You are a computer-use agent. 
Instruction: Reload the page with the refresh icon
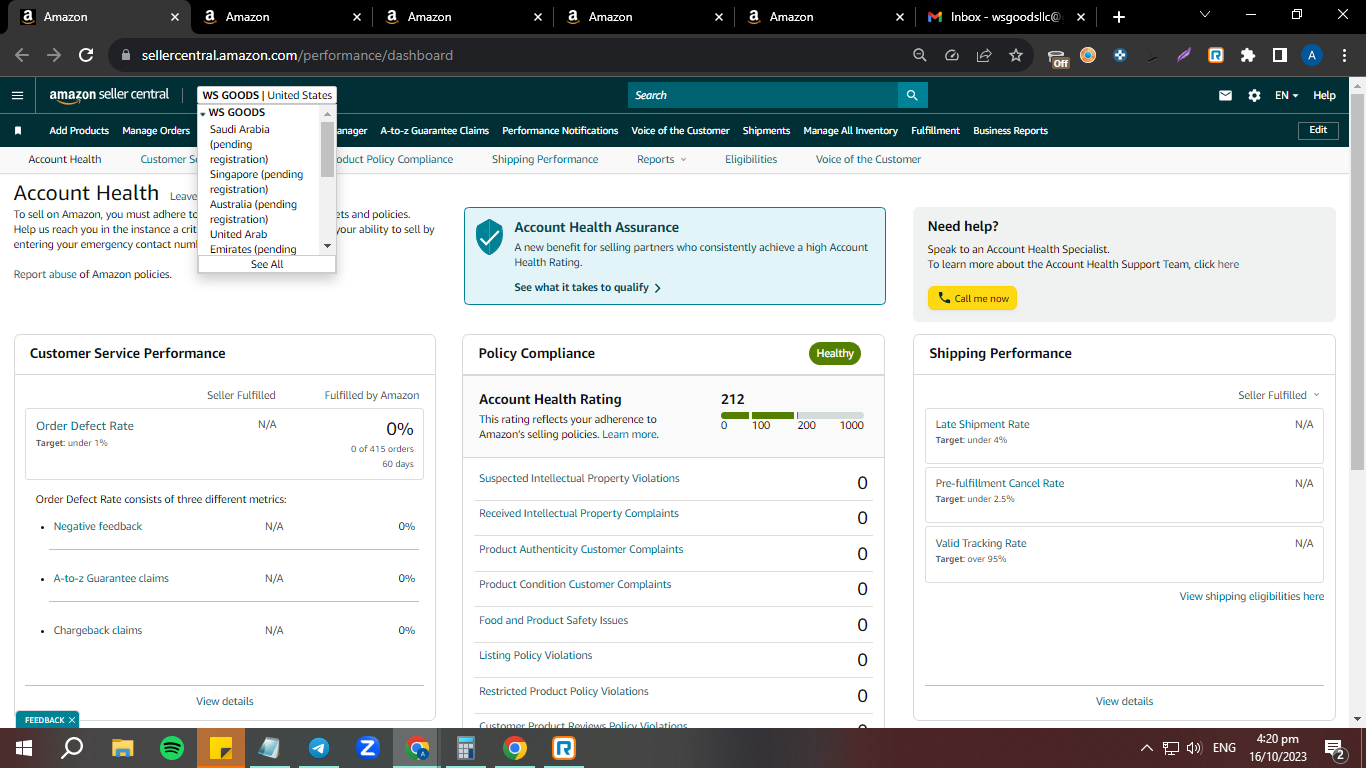[86, 56]
